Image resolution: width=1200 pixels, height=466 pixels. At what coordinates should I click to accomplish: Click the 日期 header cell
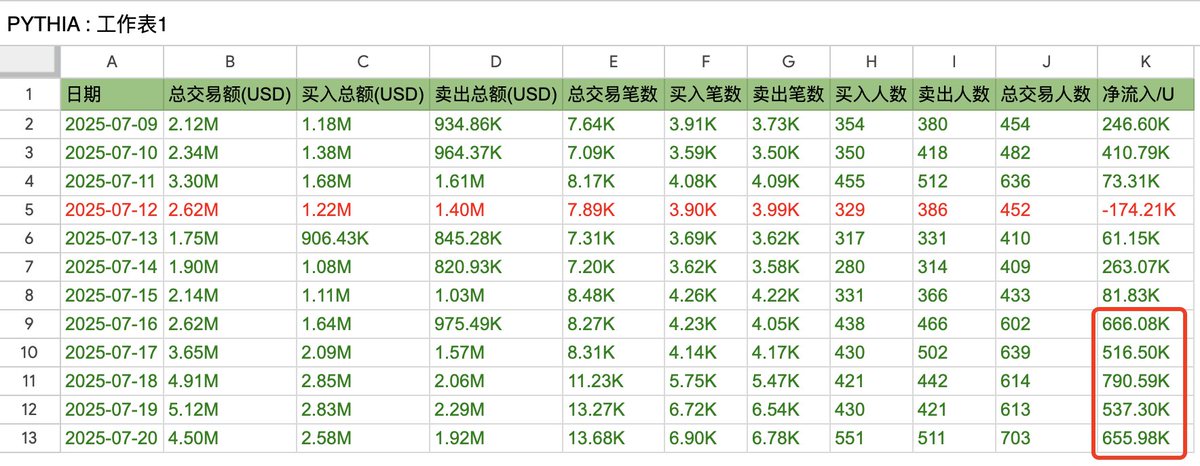pyautogui.click(x=111, y=95)
